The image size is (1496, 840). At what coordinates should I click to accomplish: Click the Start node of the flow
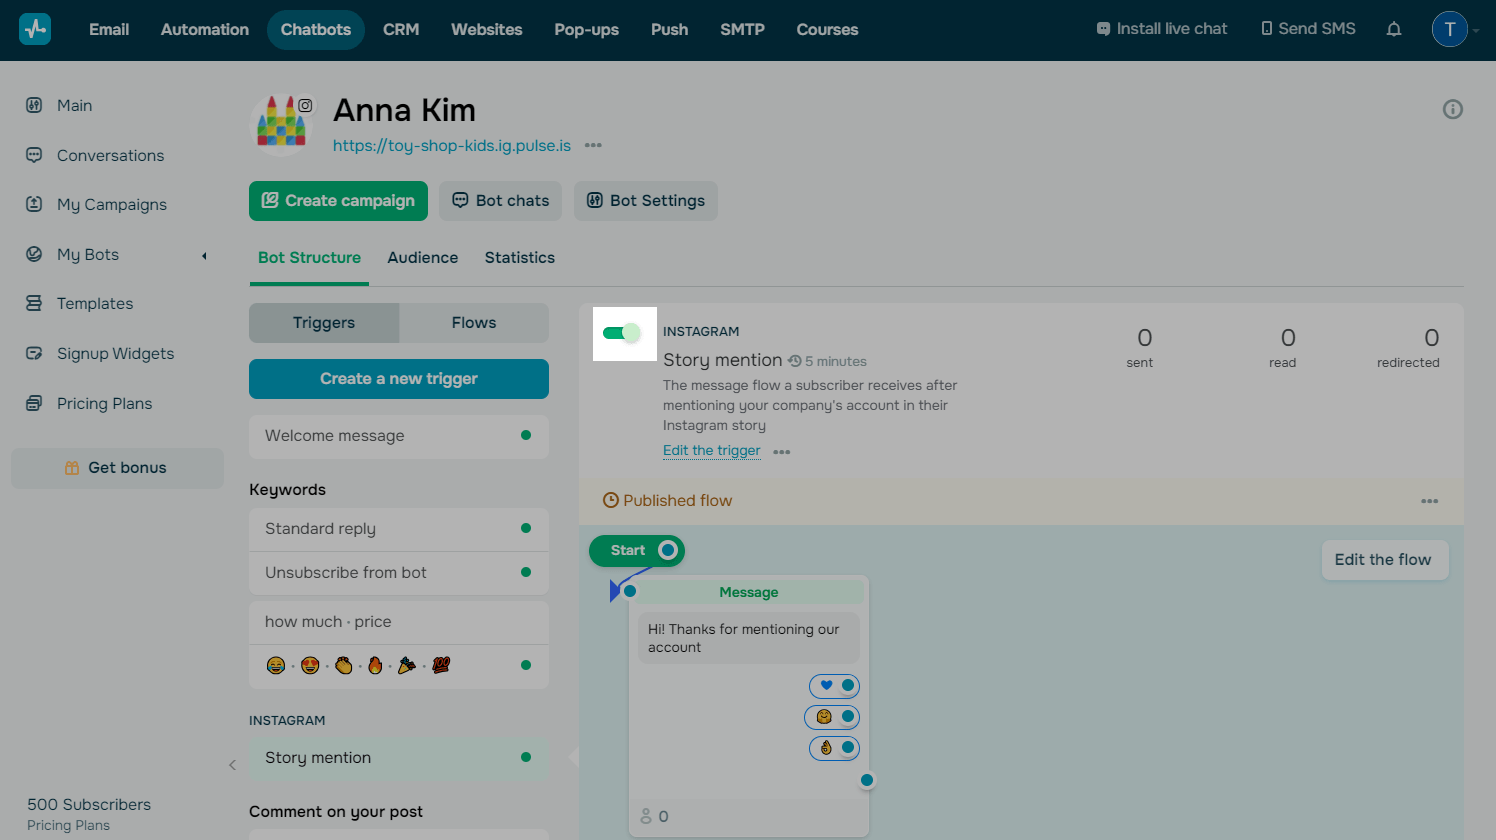click(636, 550)
